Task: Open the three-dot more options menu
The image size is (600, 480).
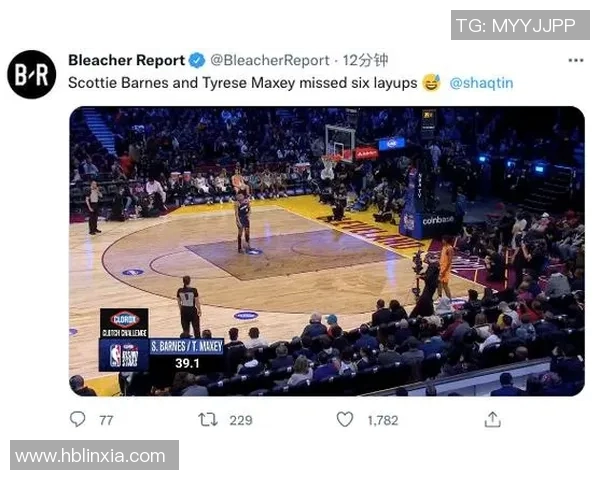Action: point(576,60)
